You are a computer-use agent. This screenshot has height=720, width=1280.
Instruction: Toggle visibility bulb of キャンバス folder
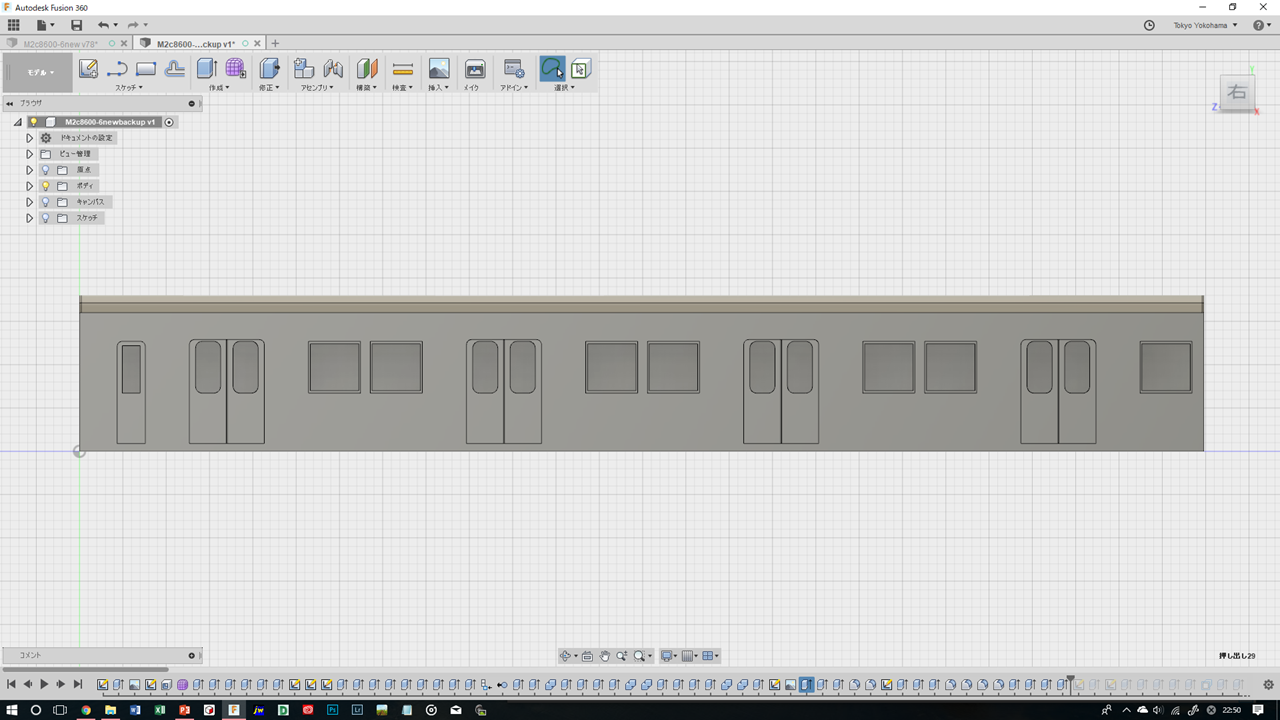click(45, 202)
